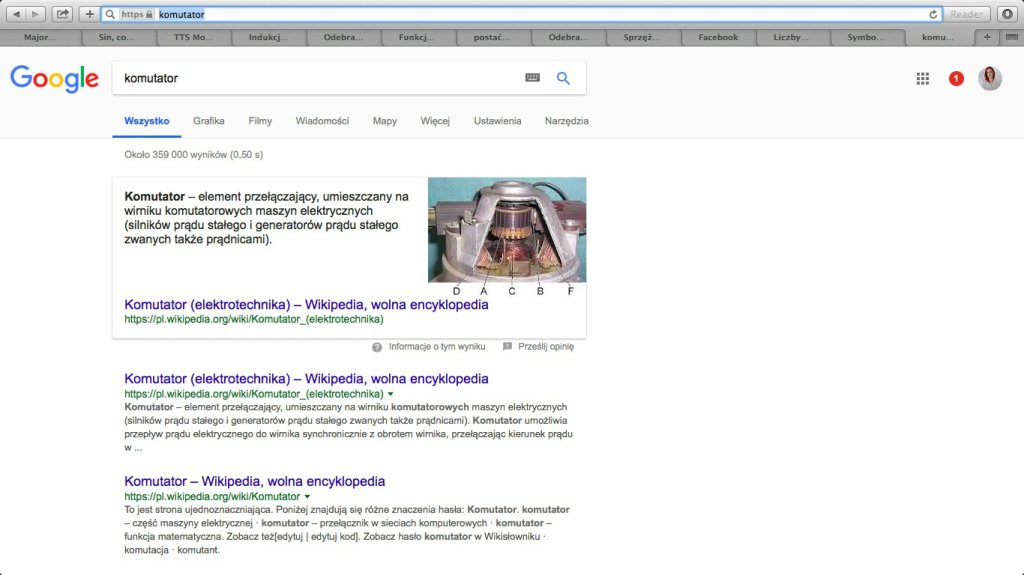Select the Wszystko search tab
The width and height of the screenshot is (1024, 575).
tap(147, 121)
